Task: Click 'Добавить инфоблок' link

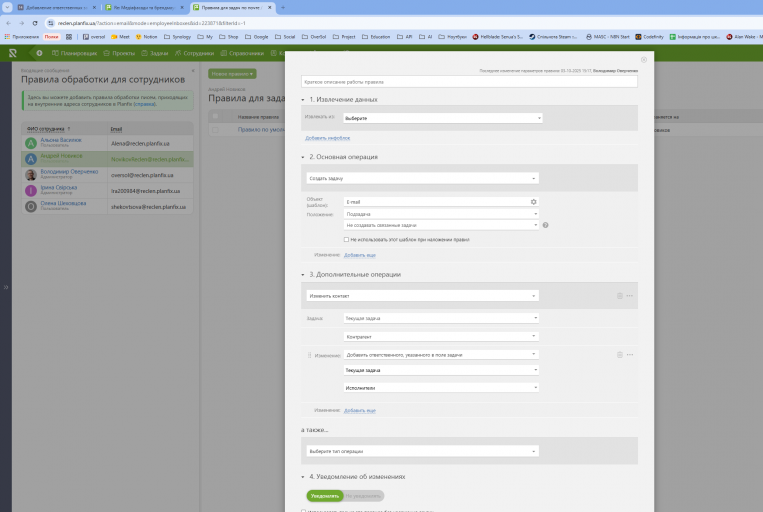Action: pyautogui.click(x=327, y=138)
